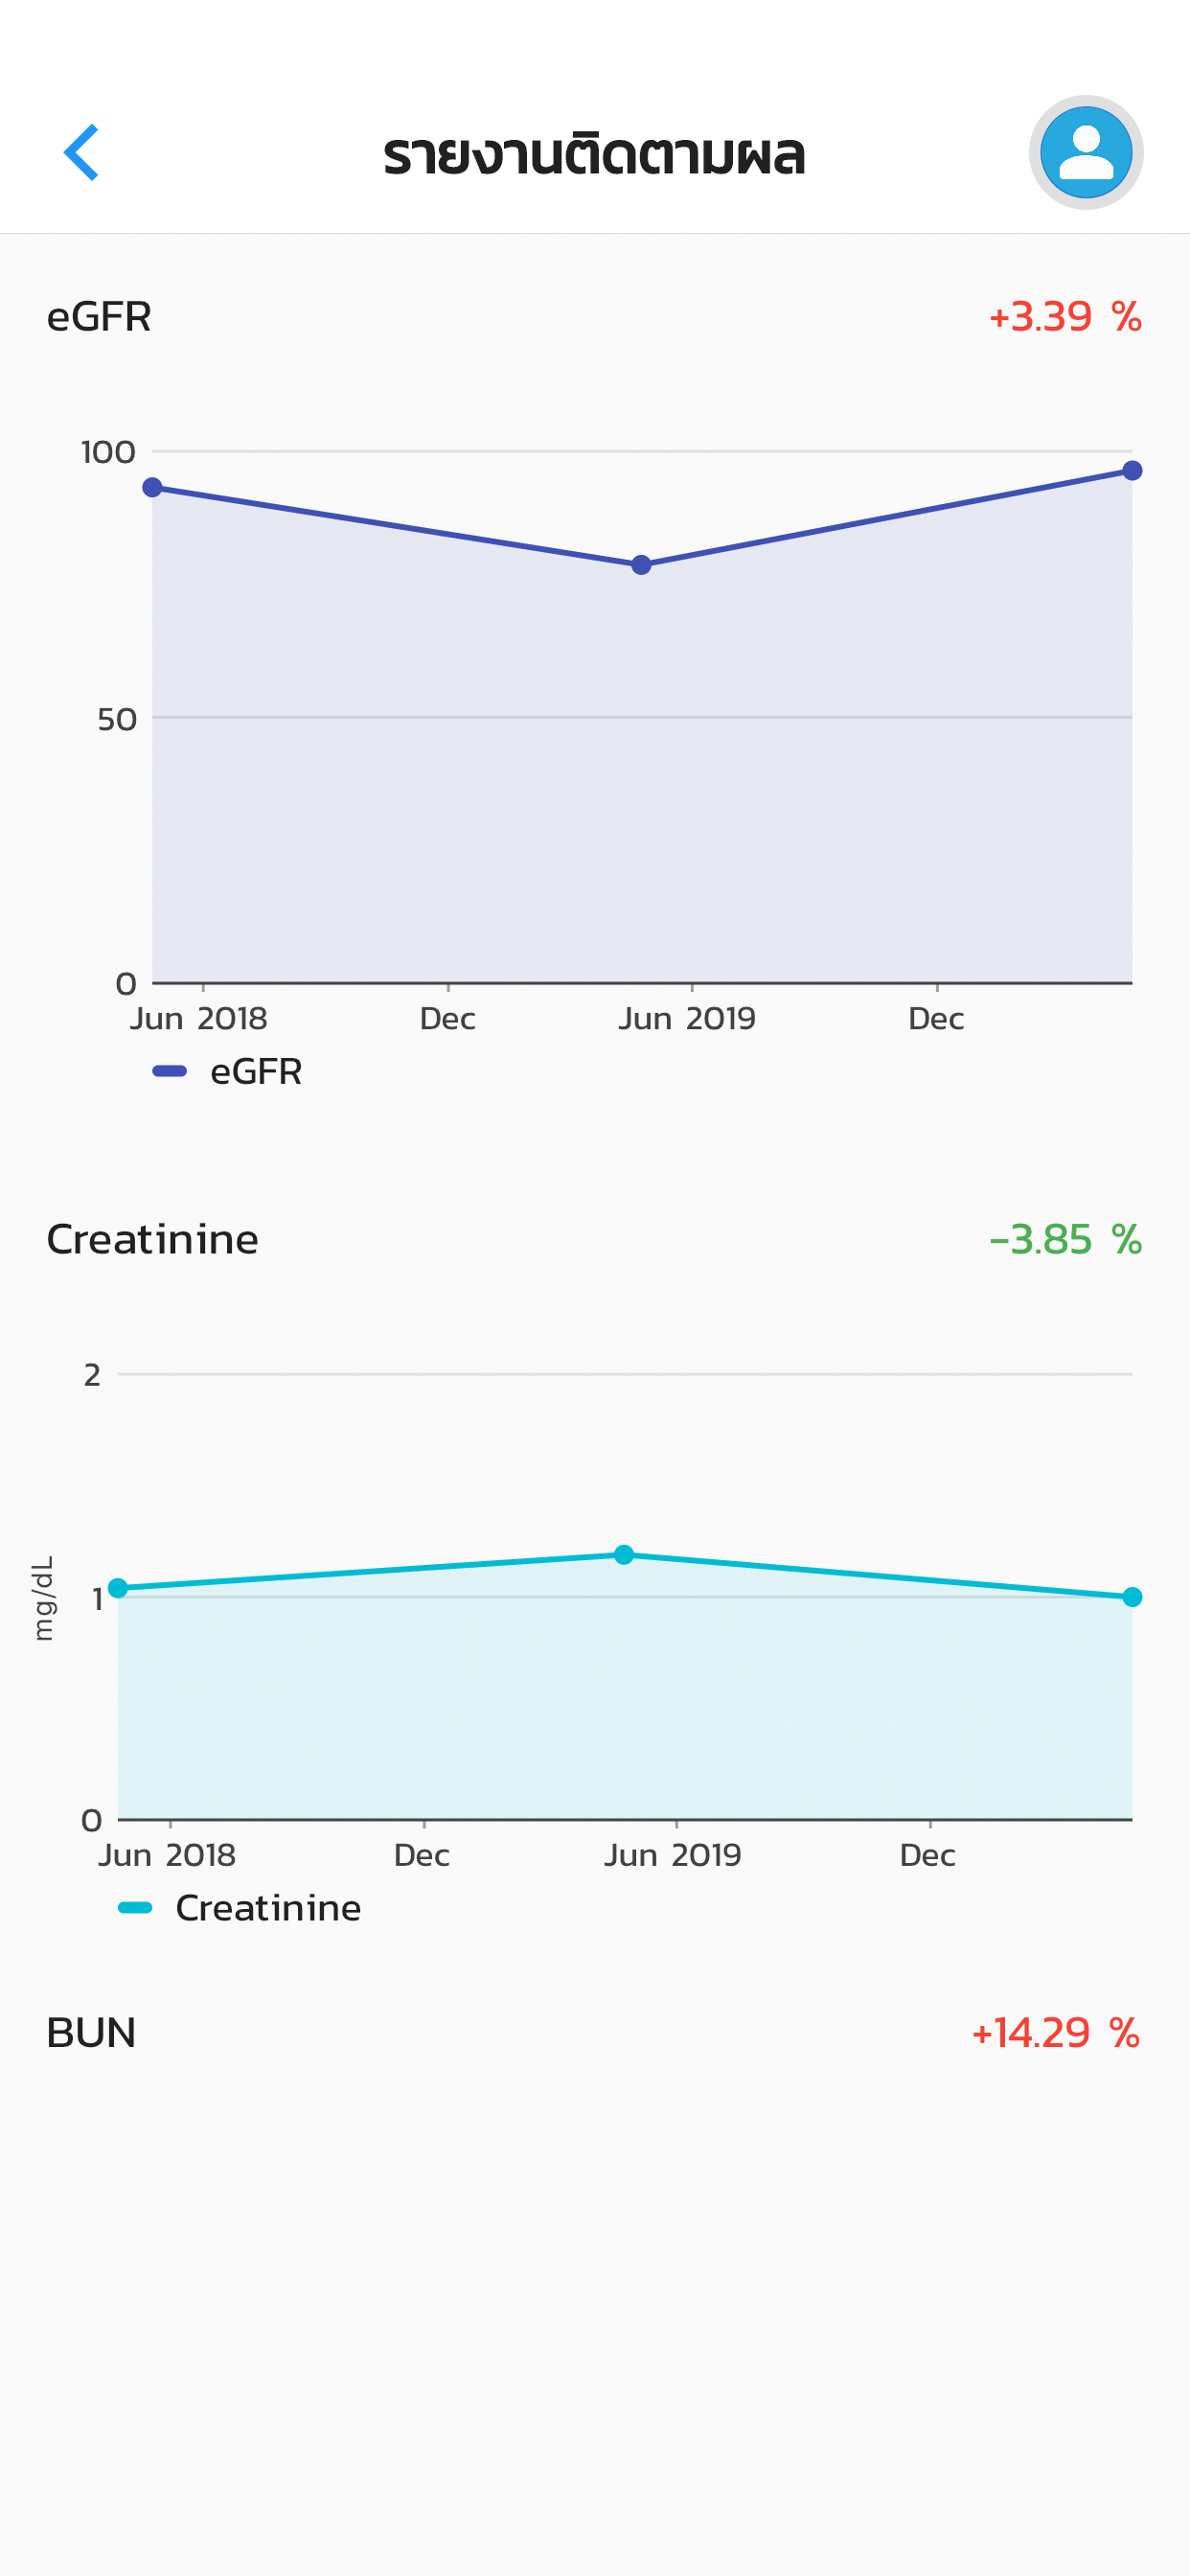Select the lowest middle eGFR data point

click(641, 565)
